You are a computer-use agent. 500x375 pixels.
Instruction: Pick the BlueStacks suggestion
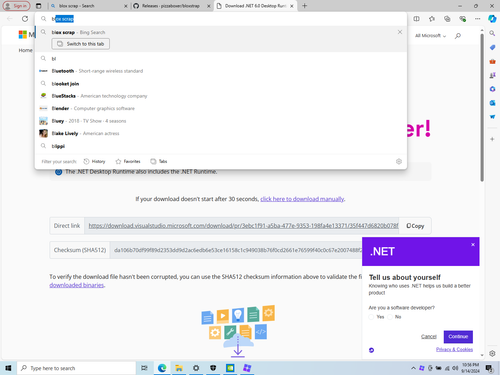tap(221, 96)
